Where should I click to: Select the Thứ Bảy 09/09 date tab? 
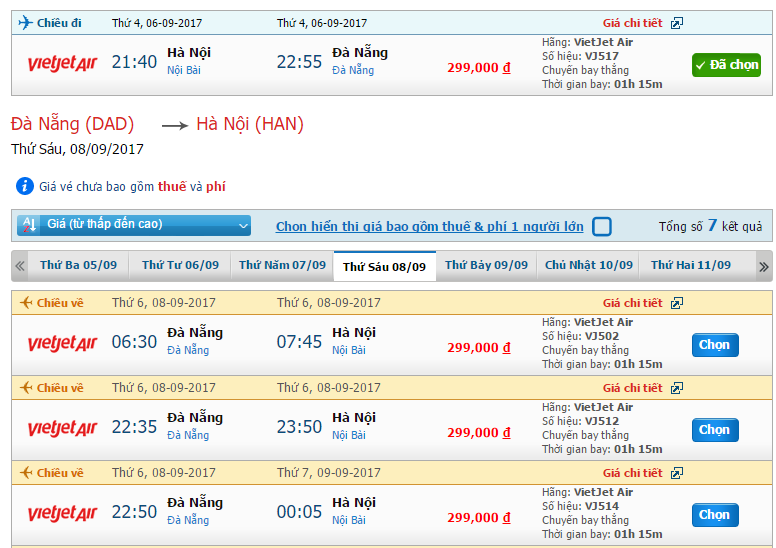[486, 266]
